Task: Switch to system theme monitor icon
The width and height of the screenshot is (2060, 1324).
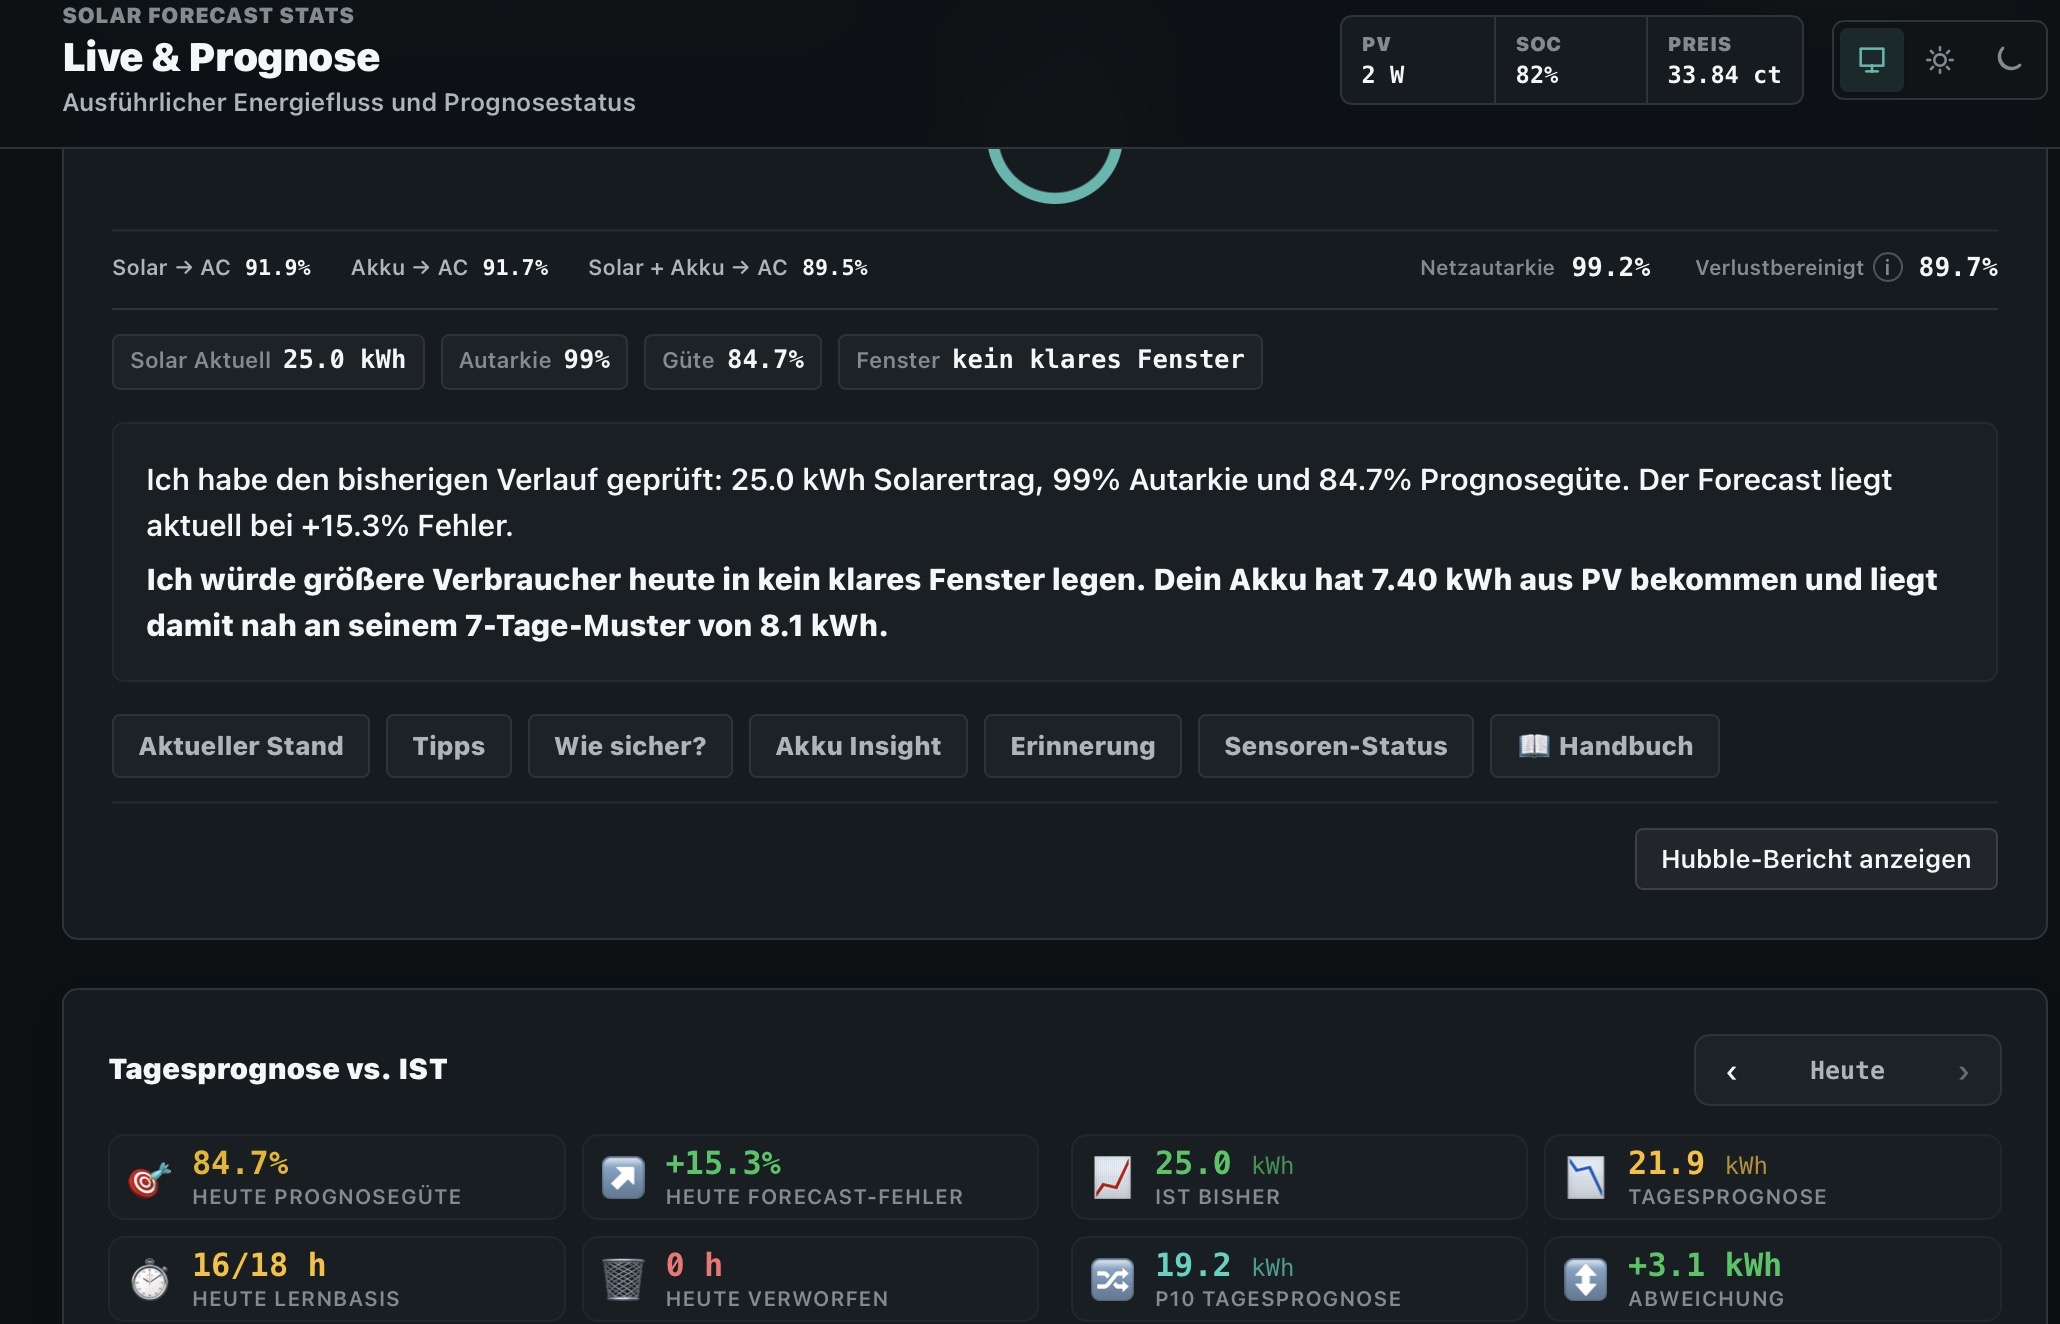Action: [1871, 60]
